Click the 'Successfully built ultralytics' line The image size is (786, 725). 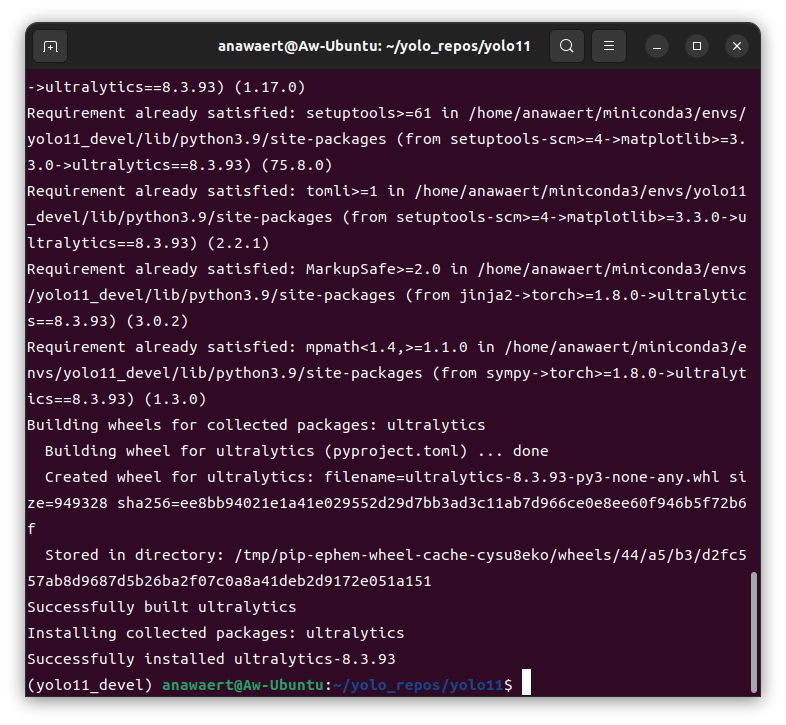pos(161,607)
